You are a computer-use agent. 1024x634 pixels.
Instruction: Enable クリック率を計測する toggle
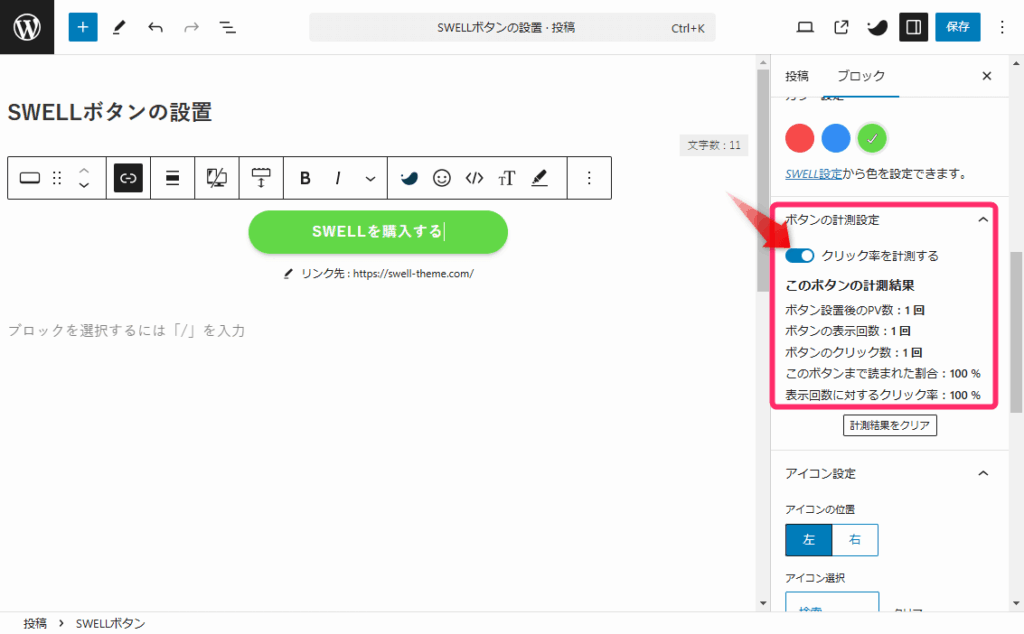(799, 256)
